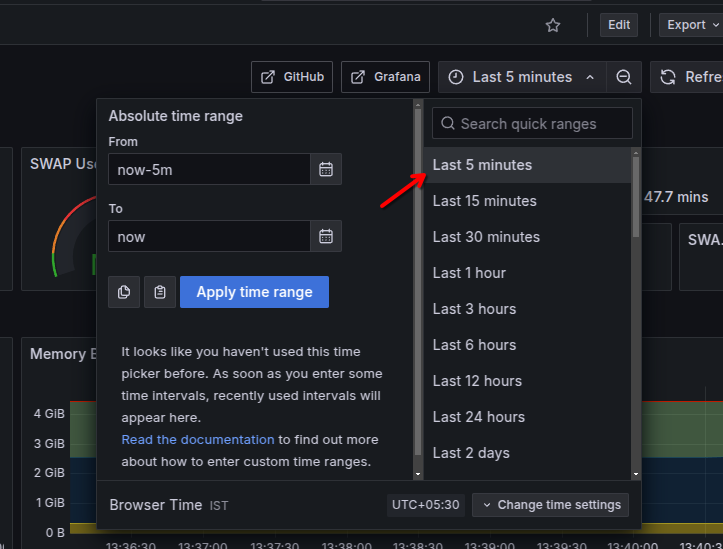This screenshot has width=723, height=549.
Task: Click the Refresh dashboard button
Action: click(688, 77)
